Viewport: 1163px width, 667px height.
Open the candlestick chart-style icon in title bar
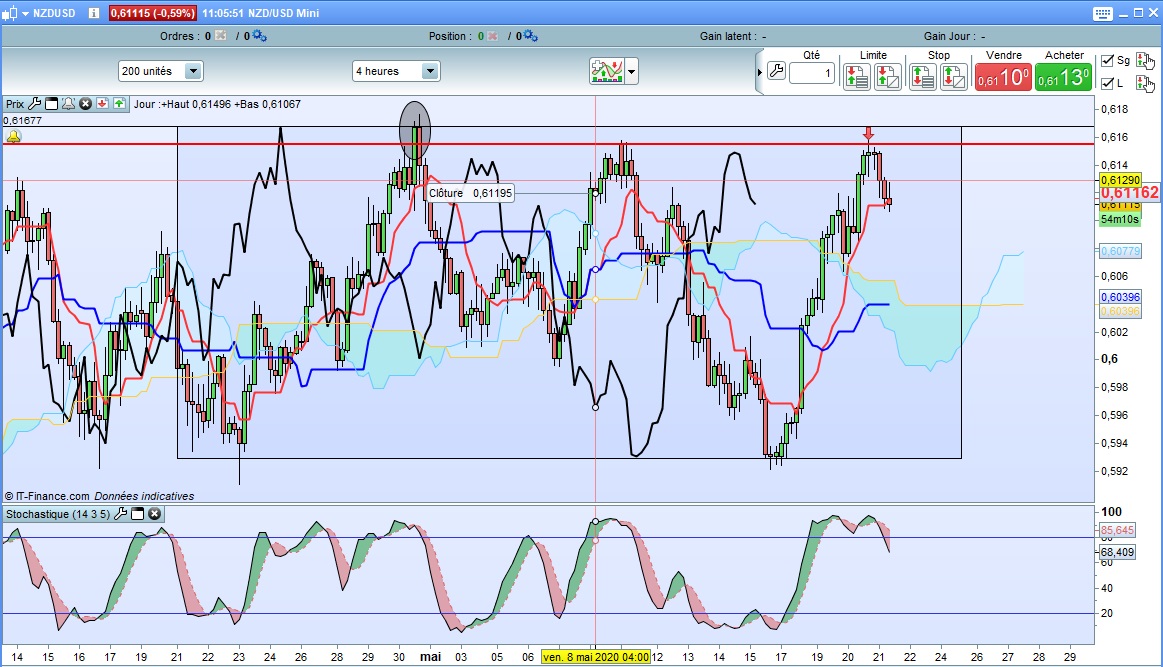pos(10,13)
